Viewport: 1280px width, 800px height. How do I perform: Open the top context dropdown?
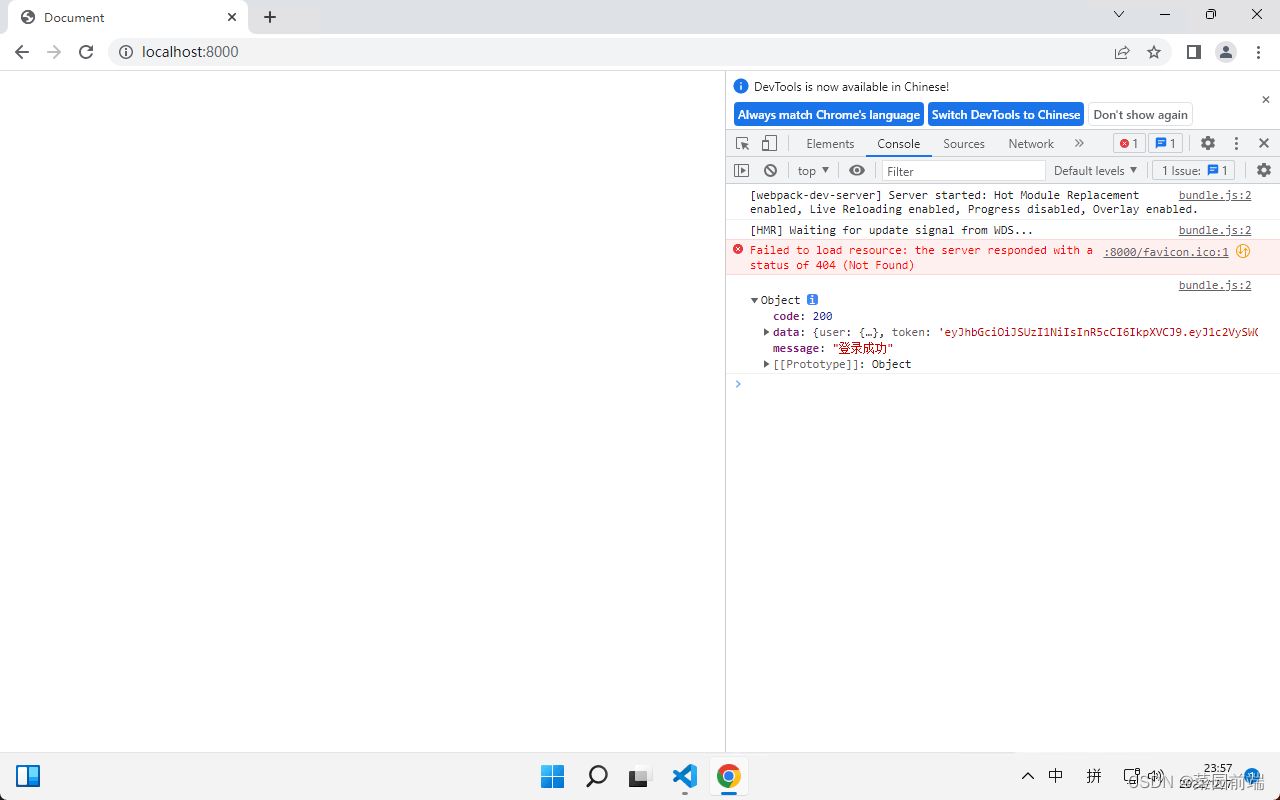pyautogui.click(x=813, y=171)
